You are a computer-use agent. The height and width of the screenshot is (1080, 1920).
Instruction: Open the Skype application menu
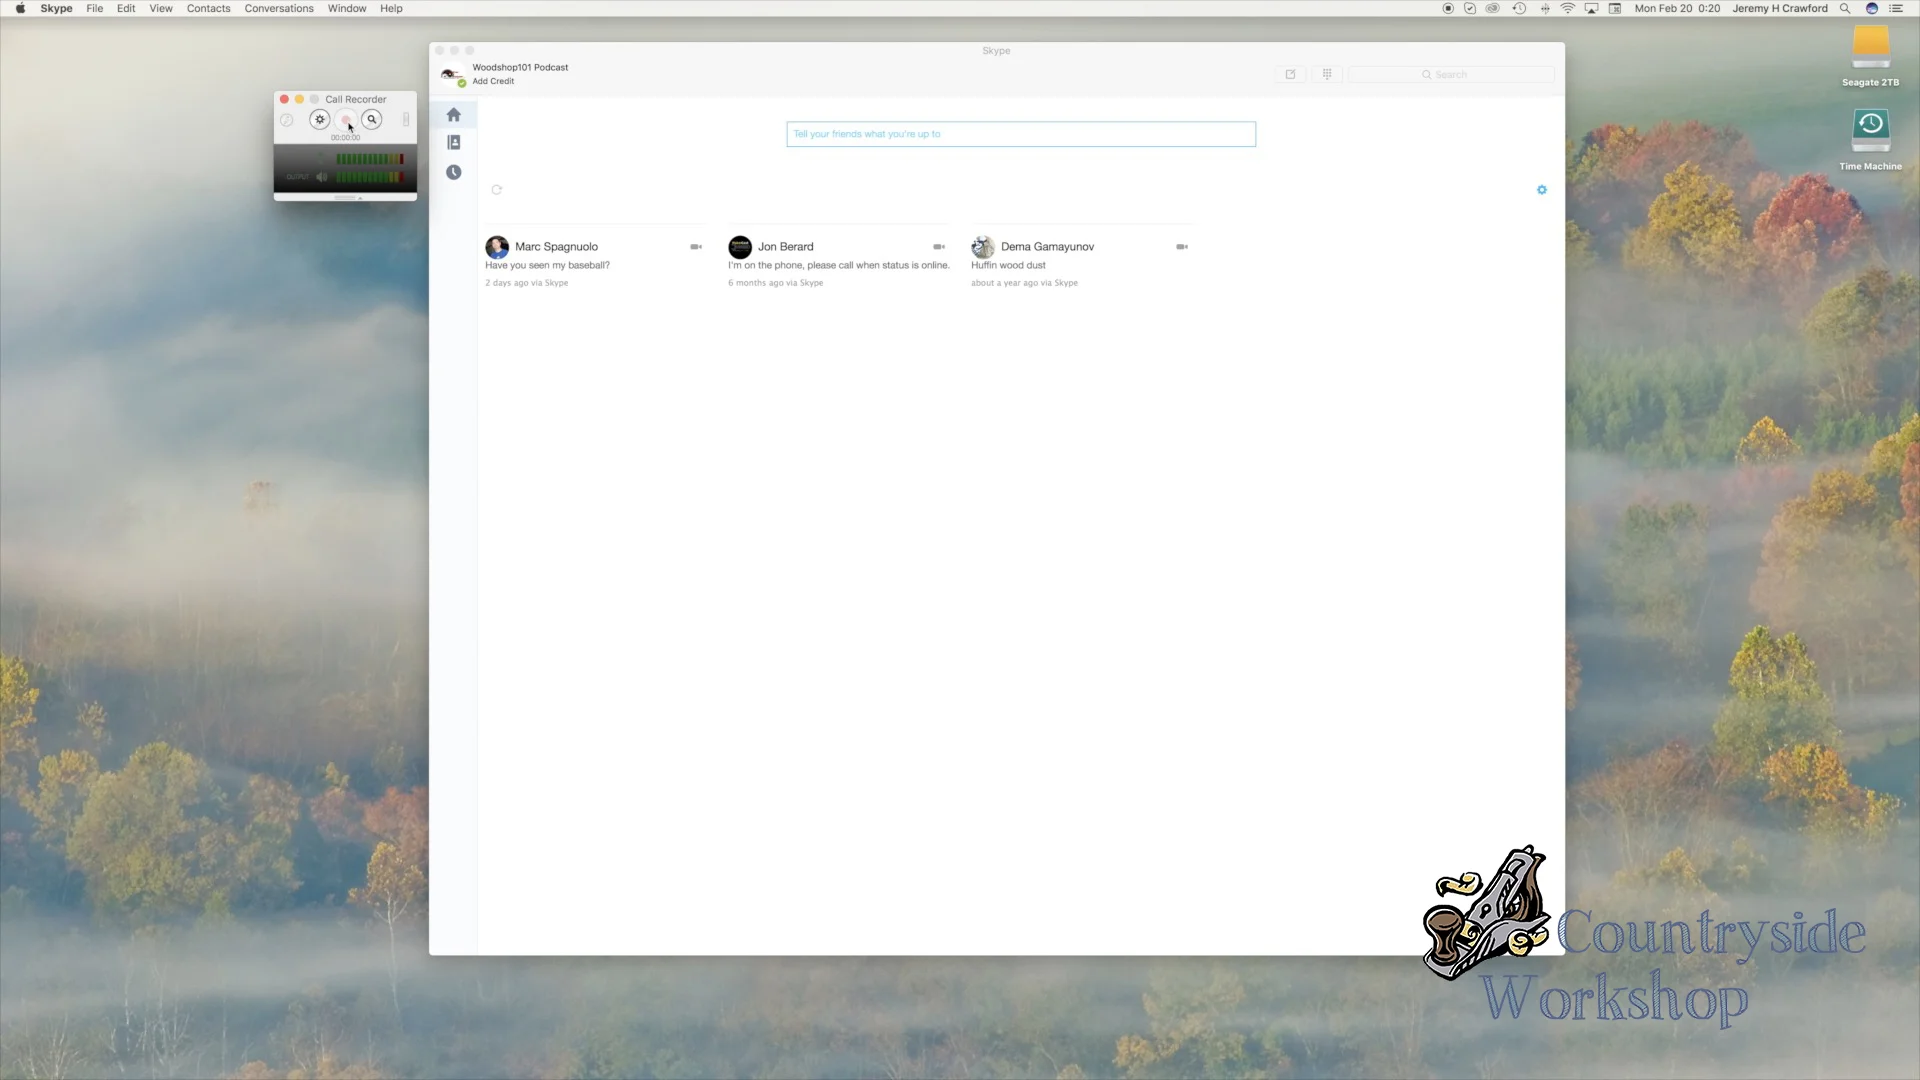56,8
